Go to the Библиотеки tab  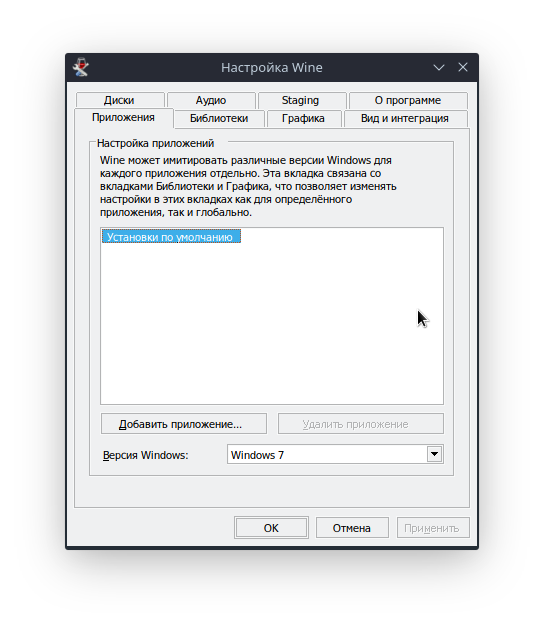tap(219, 118)
